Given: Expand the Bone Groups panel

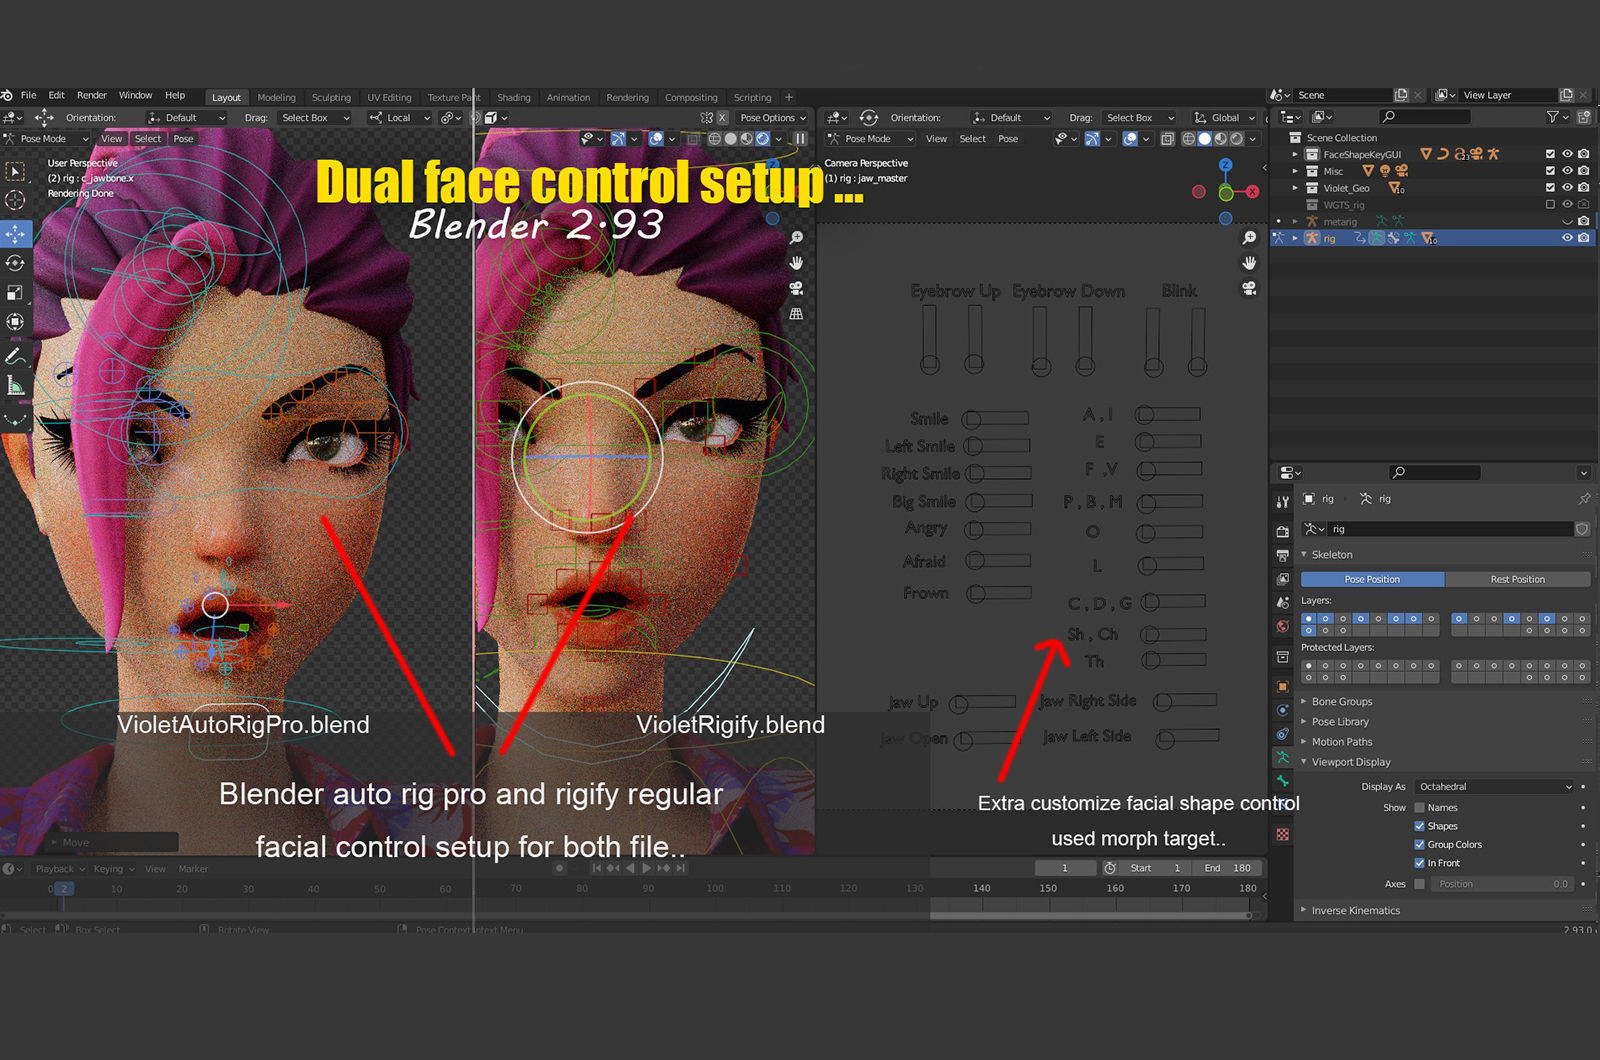Looking at the screenshot, I should [1342, 702].
